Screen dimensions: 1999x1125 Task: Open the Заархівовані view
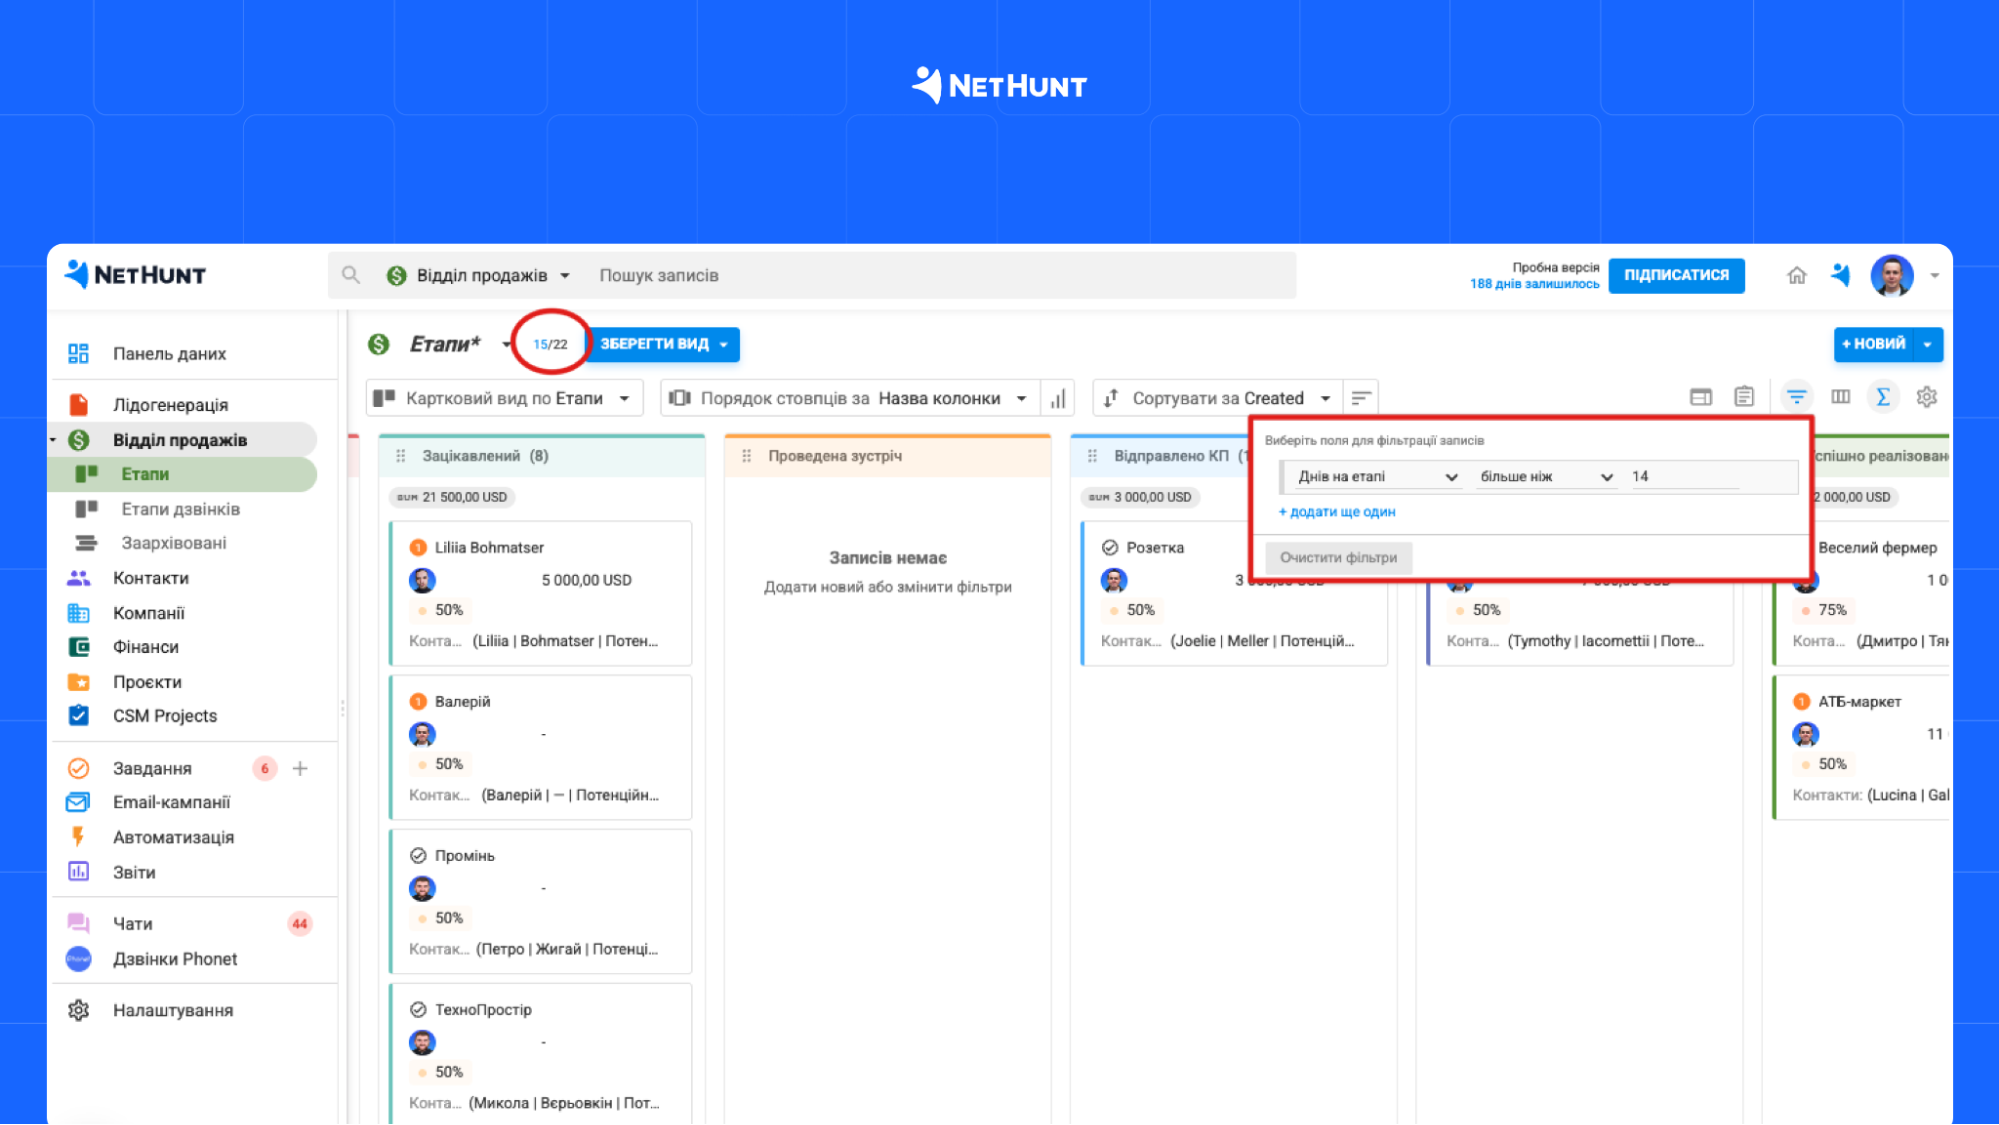174,543
